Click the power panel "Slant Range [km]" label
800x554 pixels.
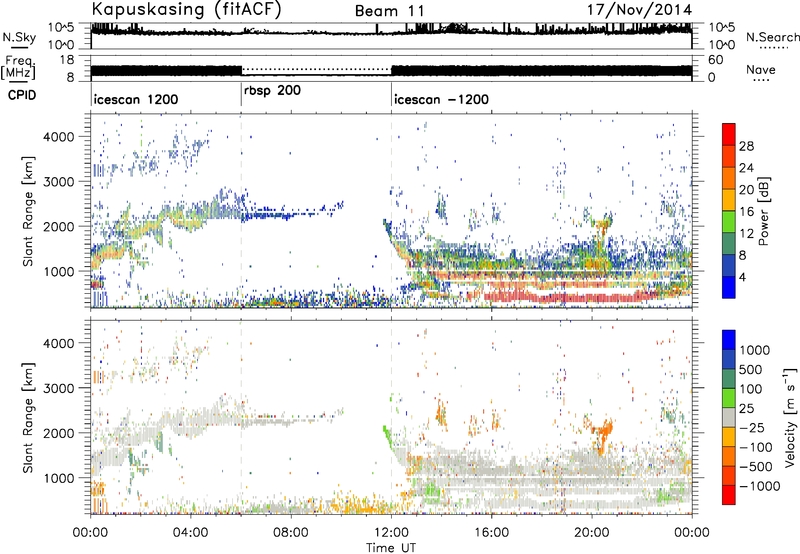[x=28, y=211]
